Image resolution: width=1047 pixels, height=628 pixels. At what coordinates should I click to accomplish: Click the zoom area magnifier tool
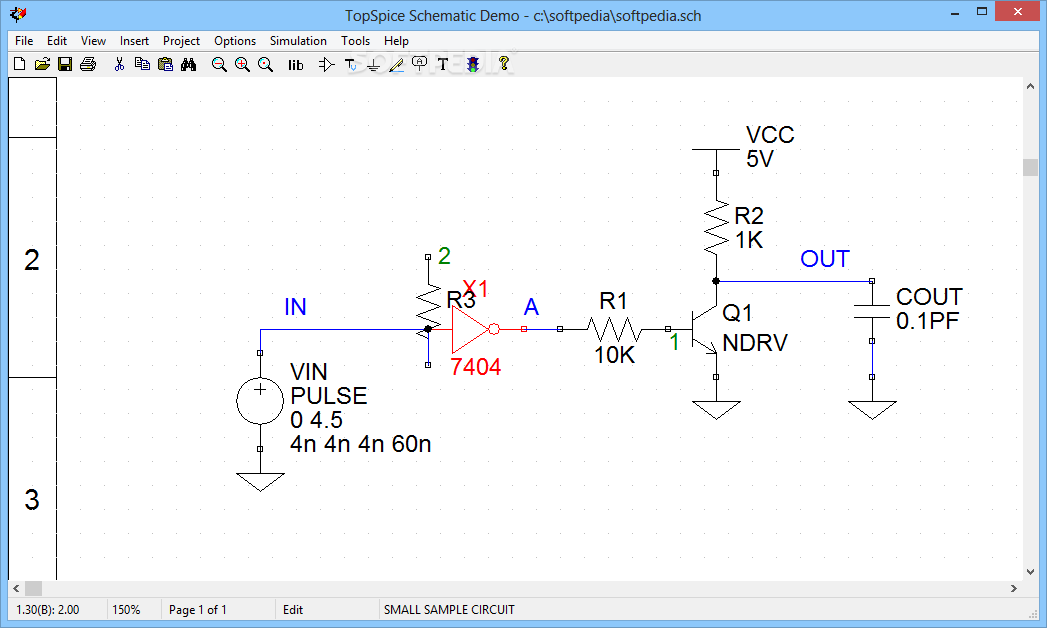[x=265, y=64]
